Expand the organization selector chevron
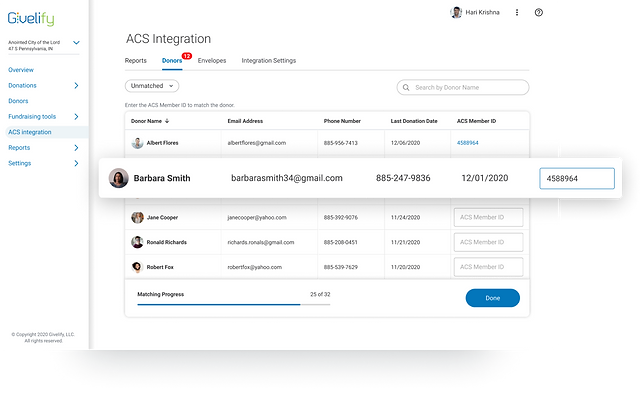This screenshot has width=644, height=396. coord(76,42)
